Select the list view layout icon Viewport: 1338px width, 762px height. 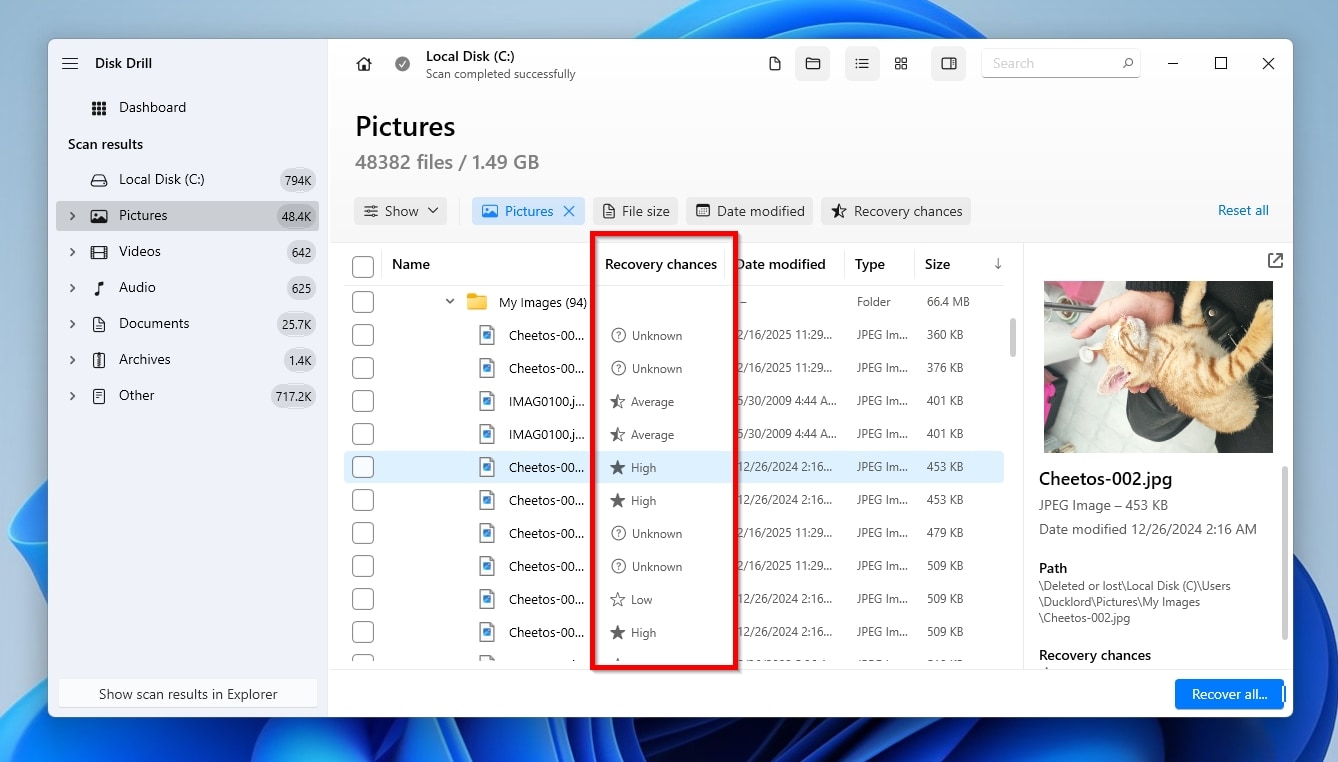point(861,64)
